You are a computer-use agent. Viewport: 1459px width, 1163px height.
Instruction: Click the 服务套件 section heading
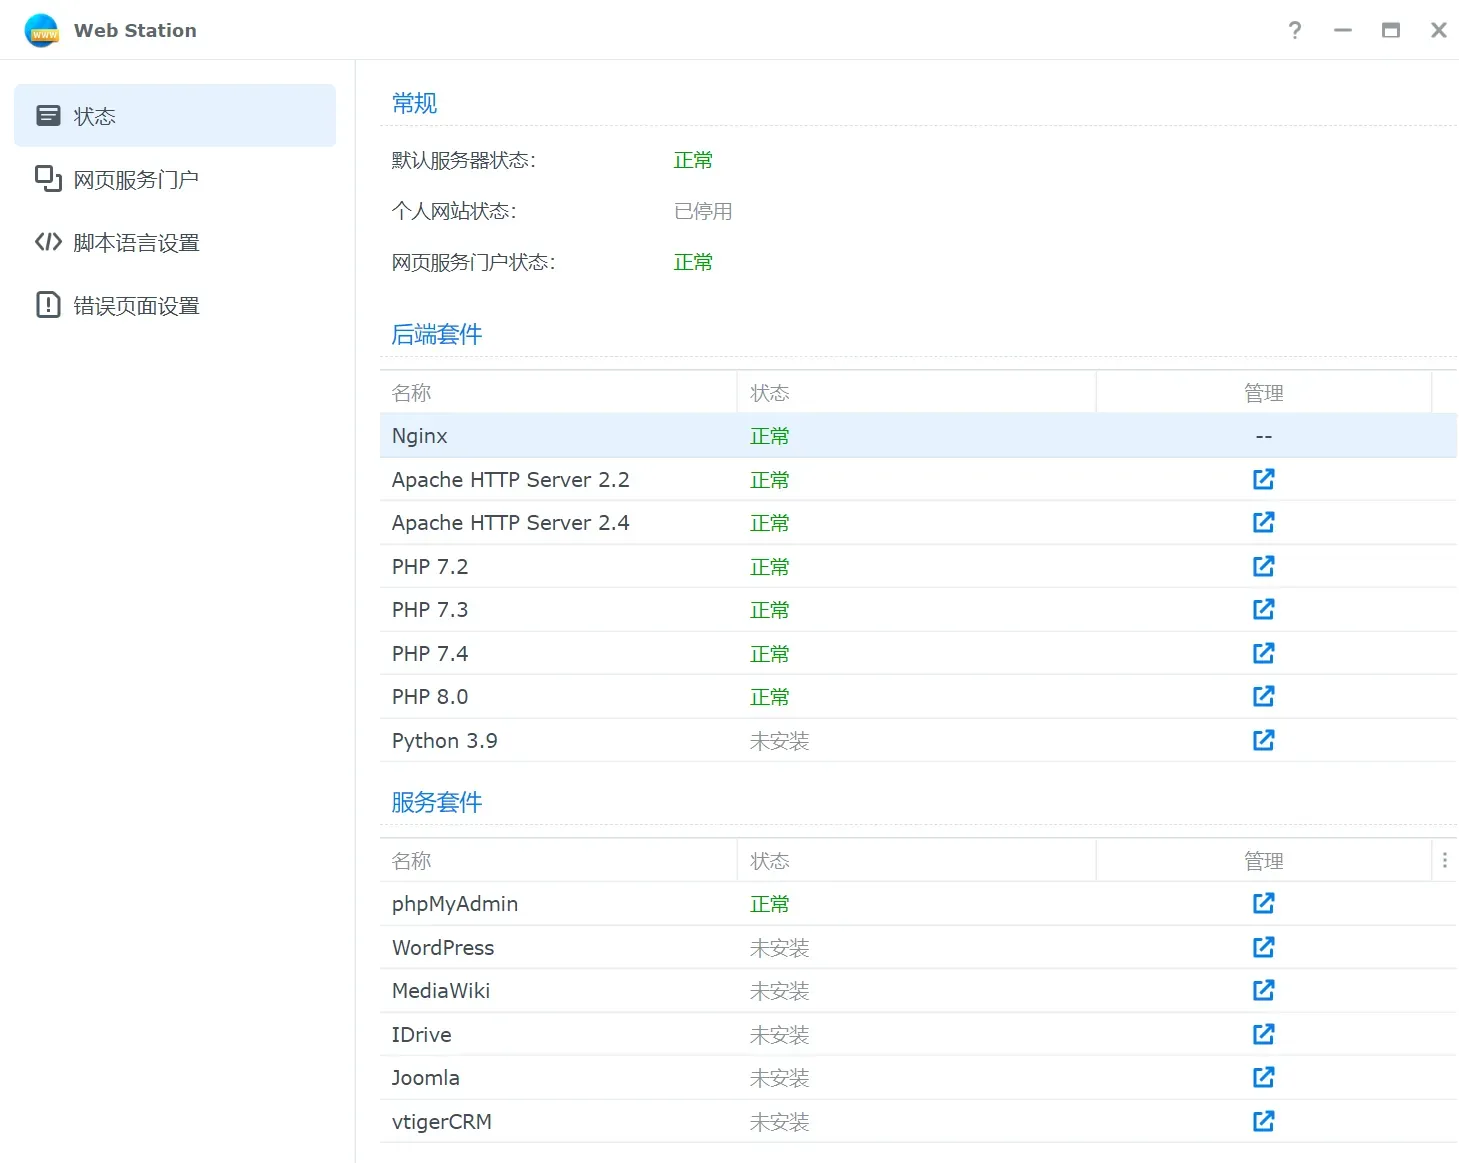tap(437, 802)
